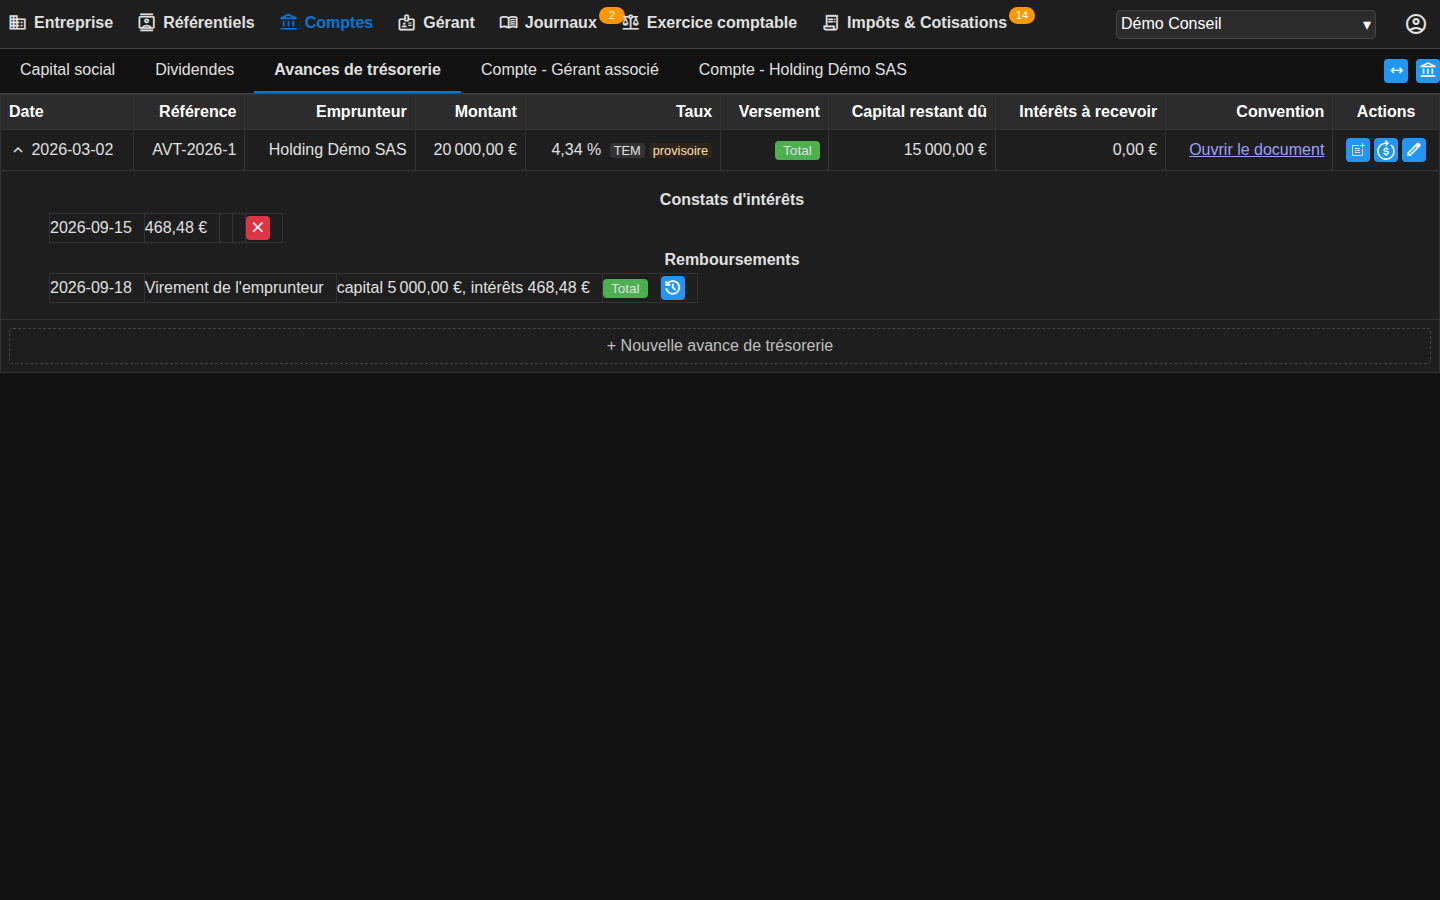Add interest note for AVT-2026-1
Screen dimensions: 1440x900
[1358, 150]
